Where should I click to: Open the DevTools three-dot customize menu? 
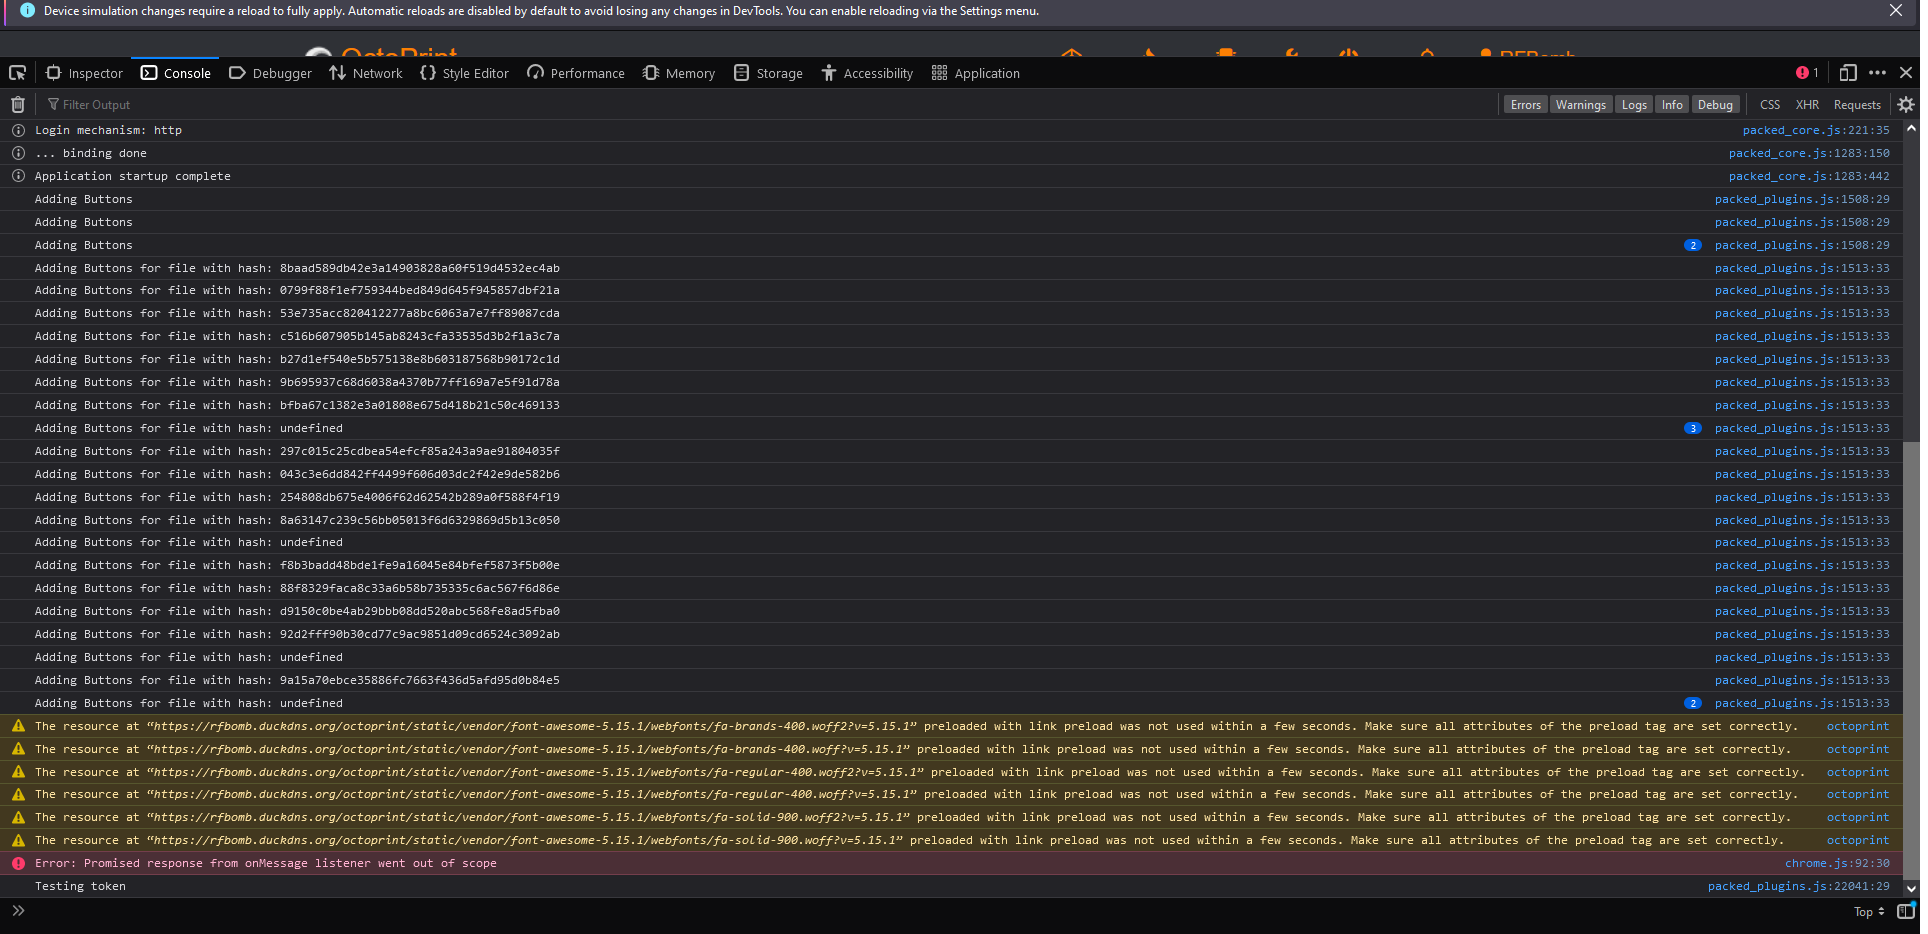1877,73
